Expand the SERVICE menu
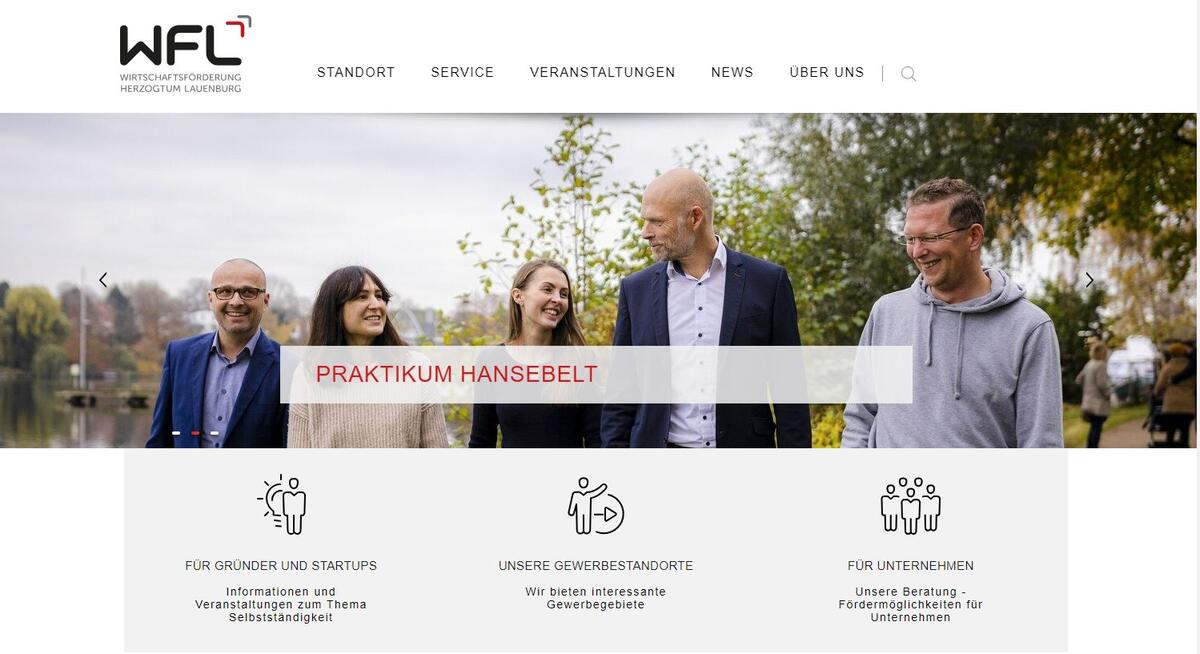The image size is (1200, 654). (462, 72)
